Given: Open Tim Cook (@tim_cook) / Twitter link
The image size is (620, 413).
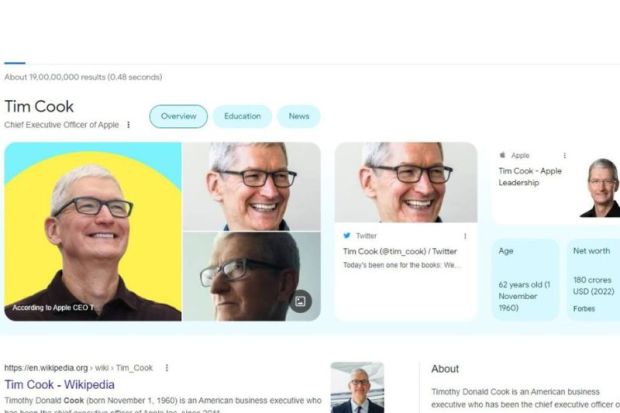Looking at the screenshot, I should click(x=400, y=252).
